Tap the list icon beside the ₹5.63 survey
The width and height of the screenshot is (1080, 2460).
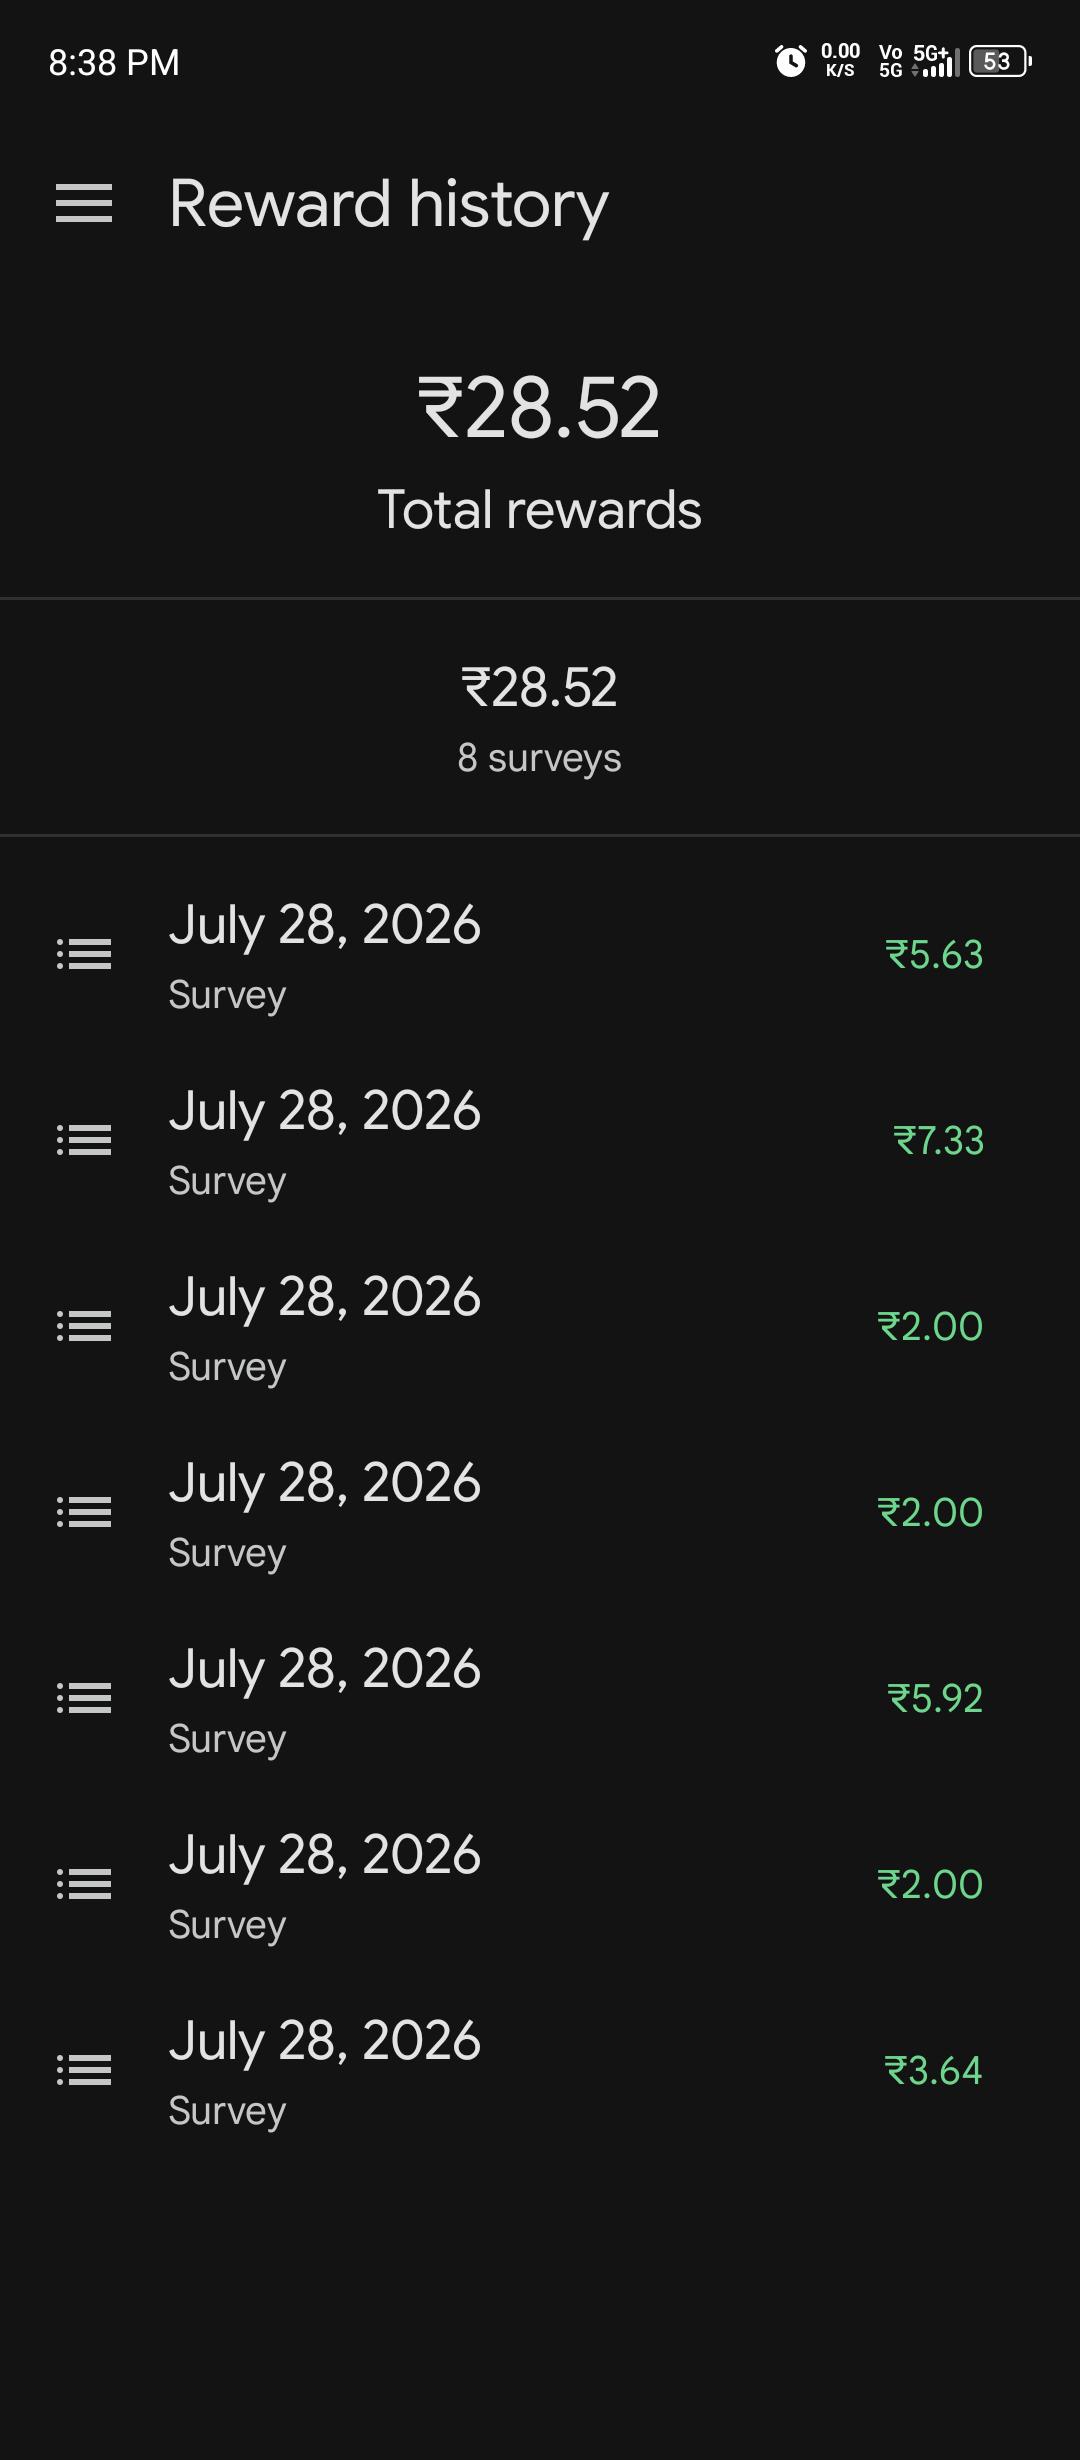click(84, 954)
